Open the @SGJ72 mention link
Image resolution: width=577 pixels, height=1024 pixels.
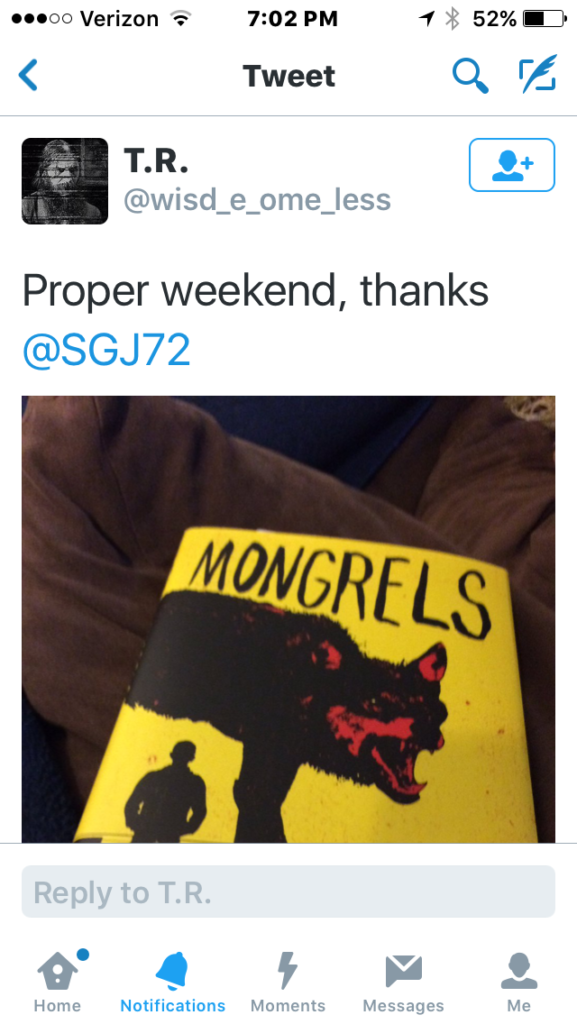[x=106, y=349]
